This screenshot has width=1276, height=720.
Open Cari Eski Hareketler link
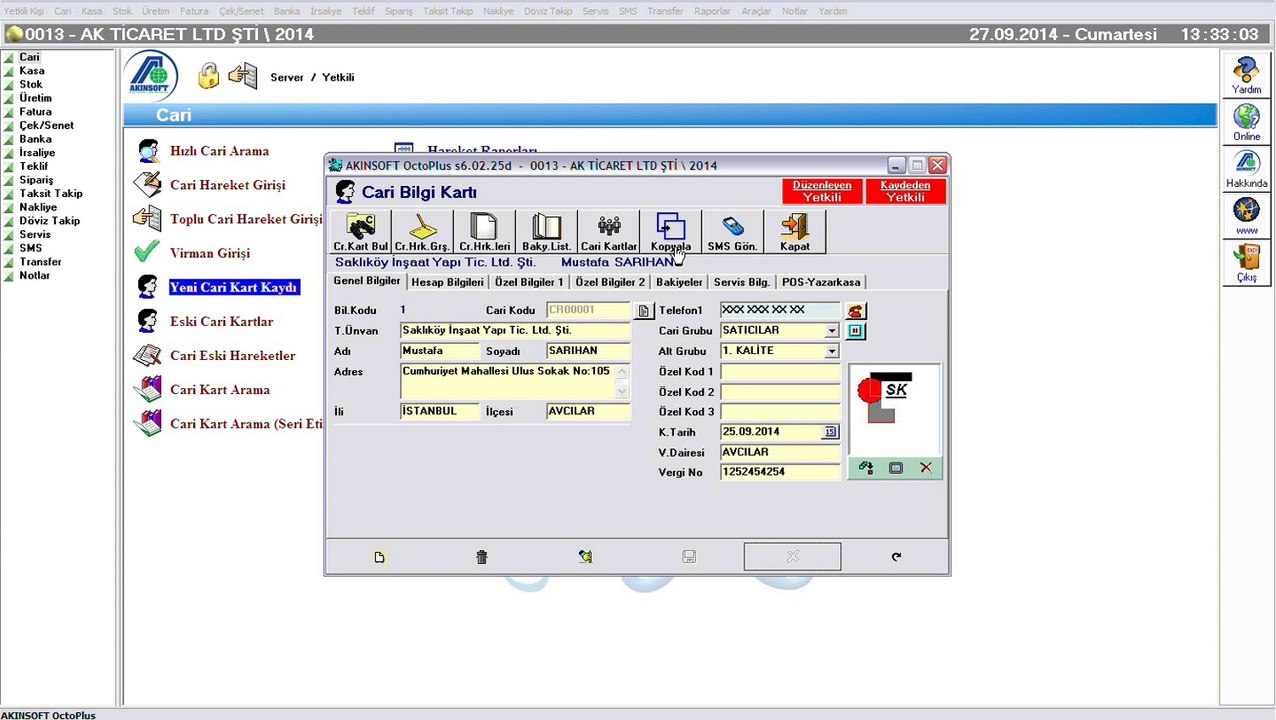[x=232, y=355]
